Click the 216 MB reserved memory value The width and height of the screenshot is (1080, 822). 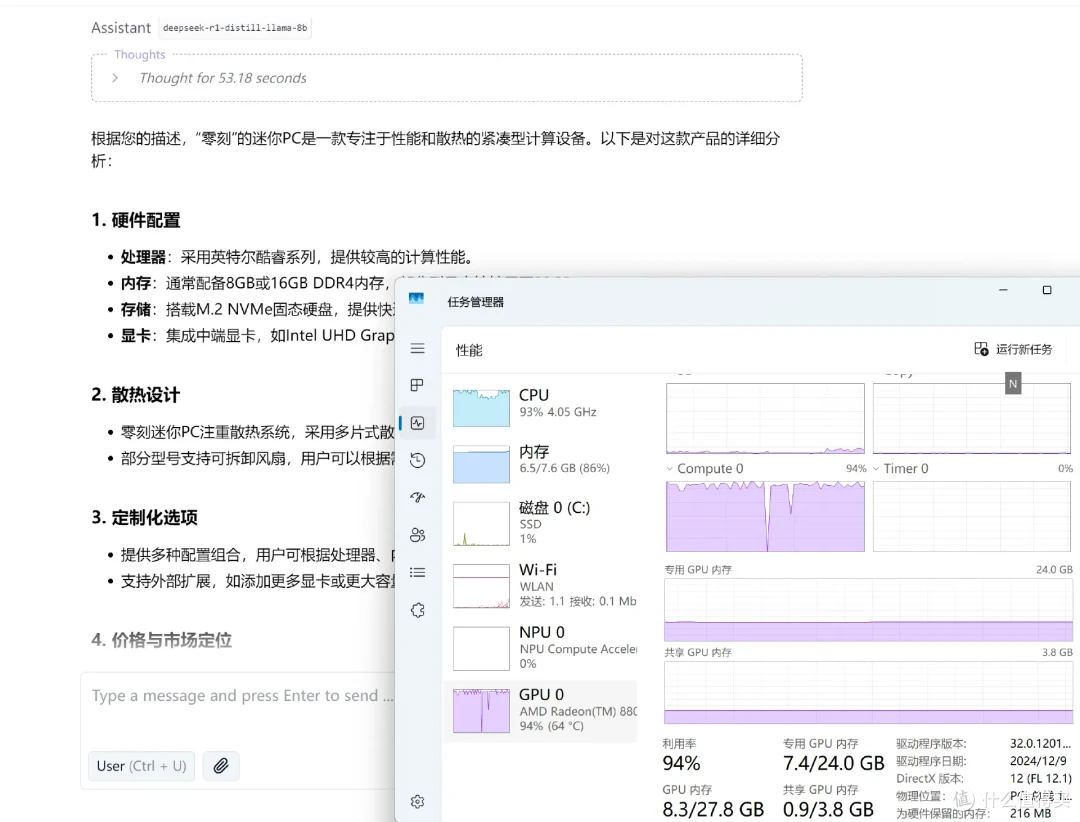click(x=1030, y=814)
